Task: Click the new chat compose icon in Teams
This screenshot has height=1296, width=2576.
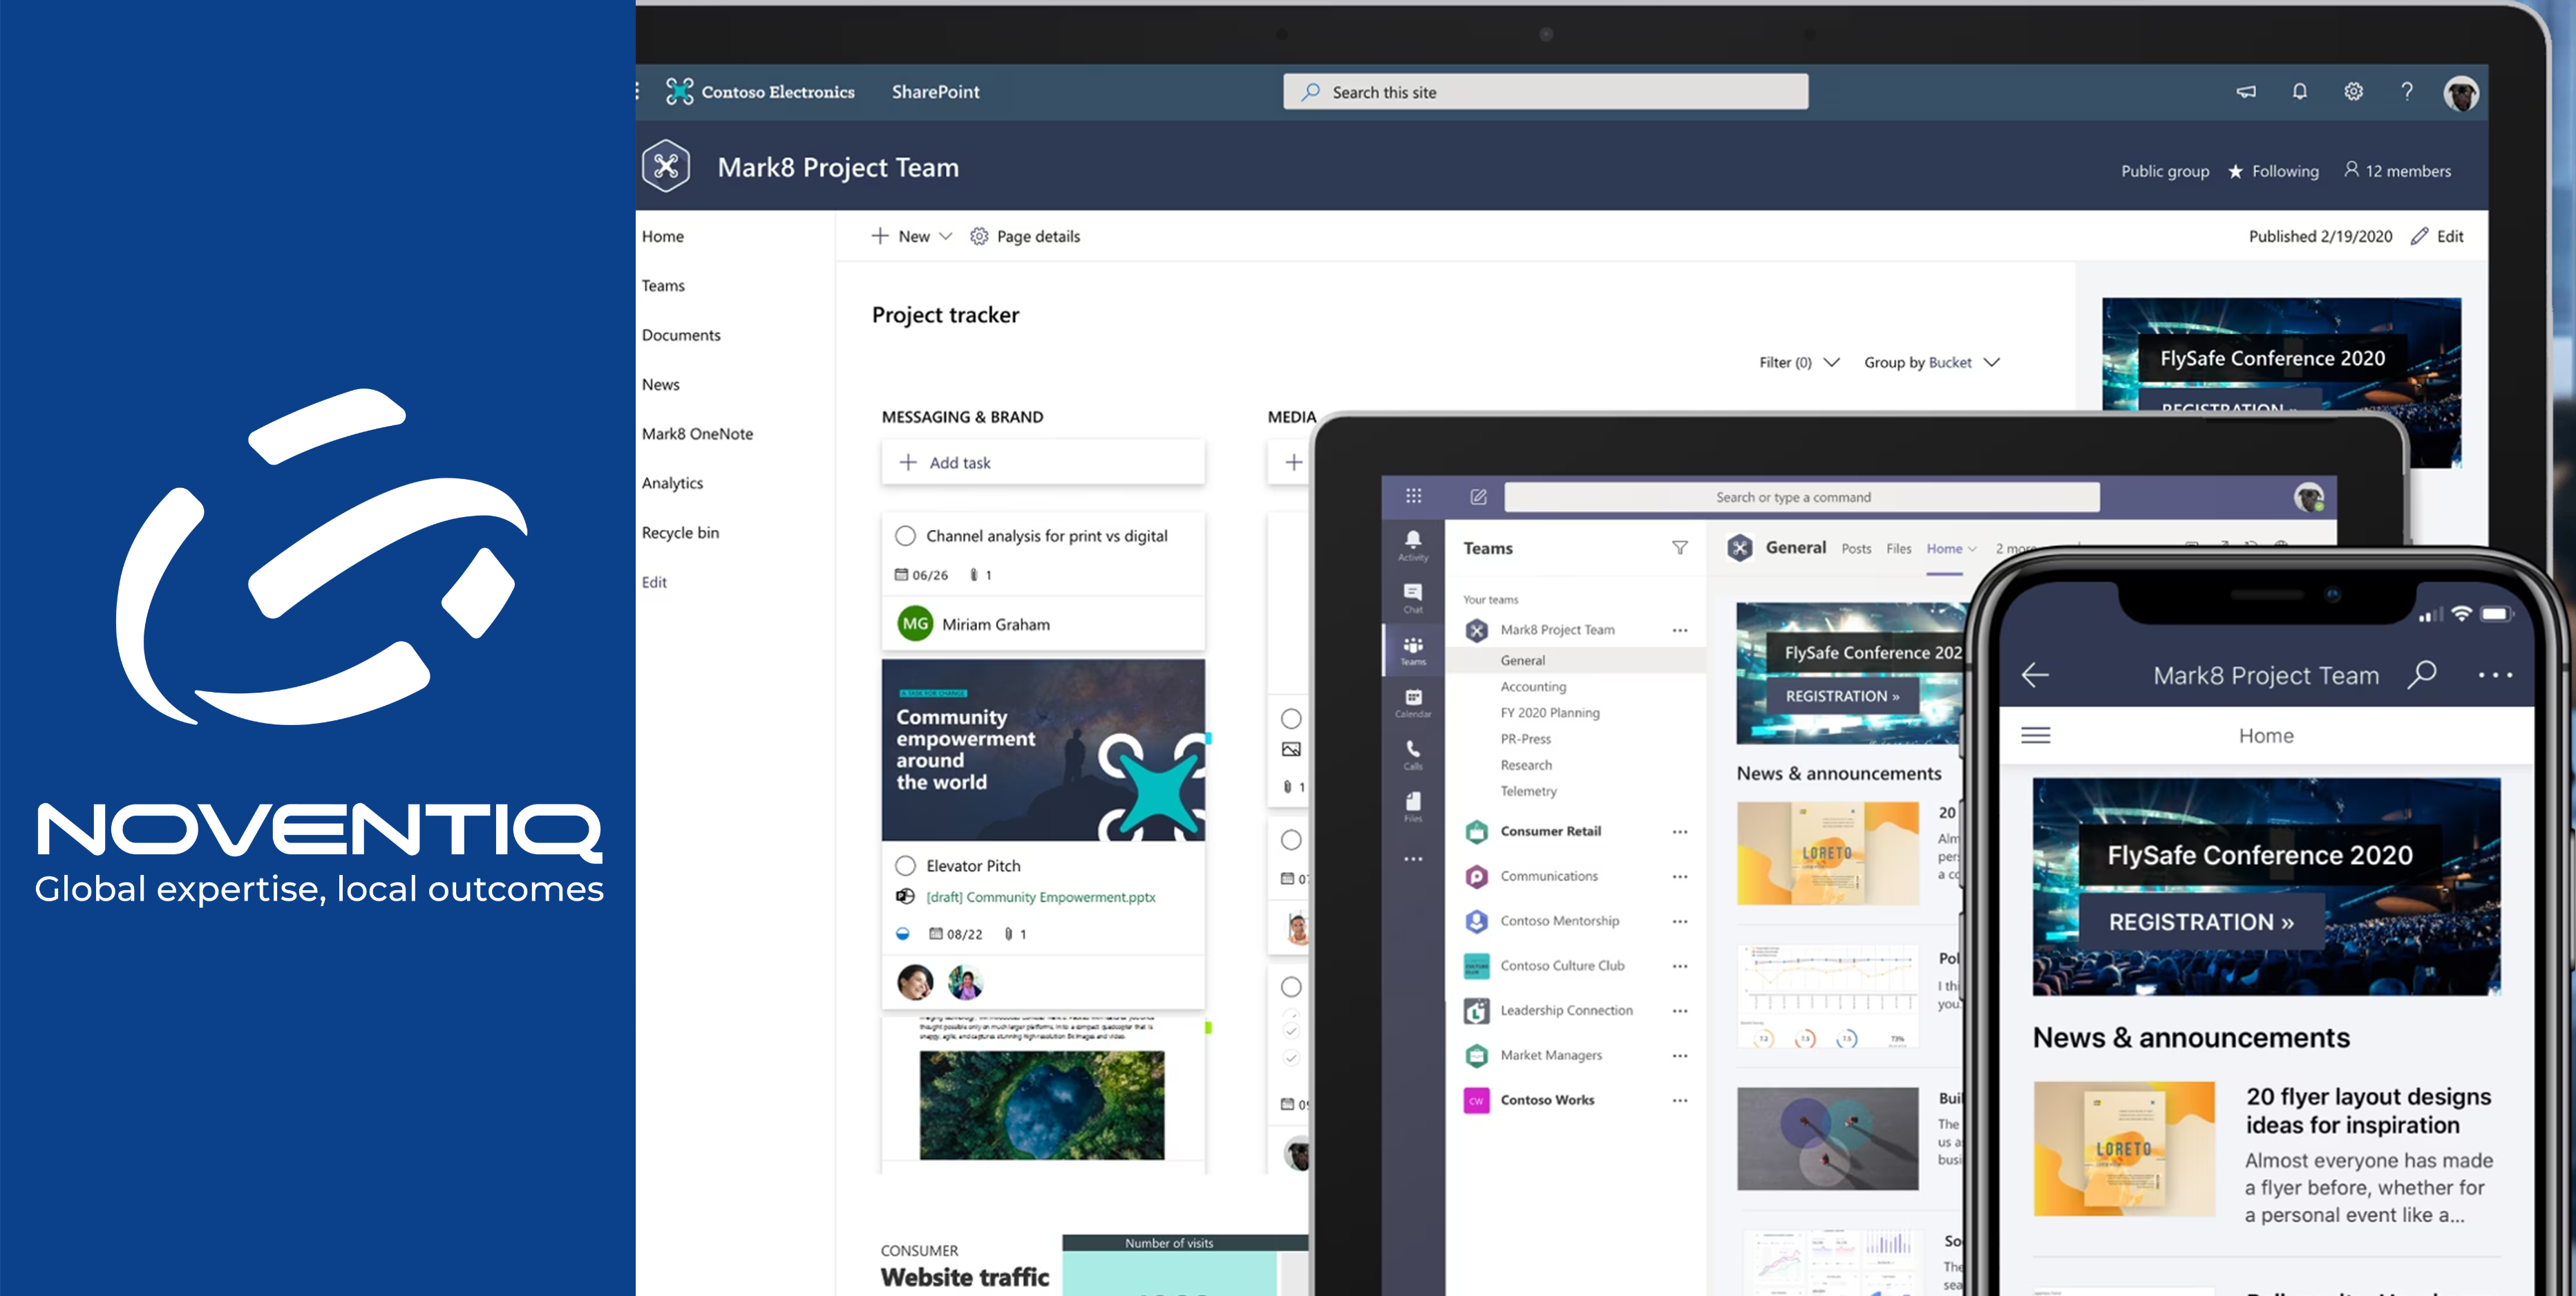Action: click(1478, 496)
